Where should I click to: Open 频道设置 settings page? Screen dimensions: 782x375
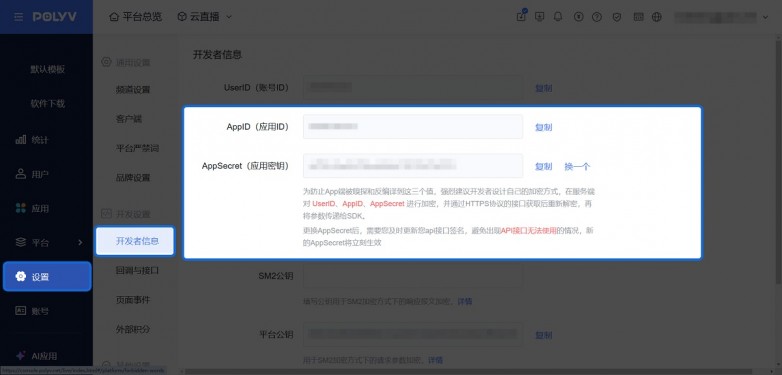click(133, 90)
